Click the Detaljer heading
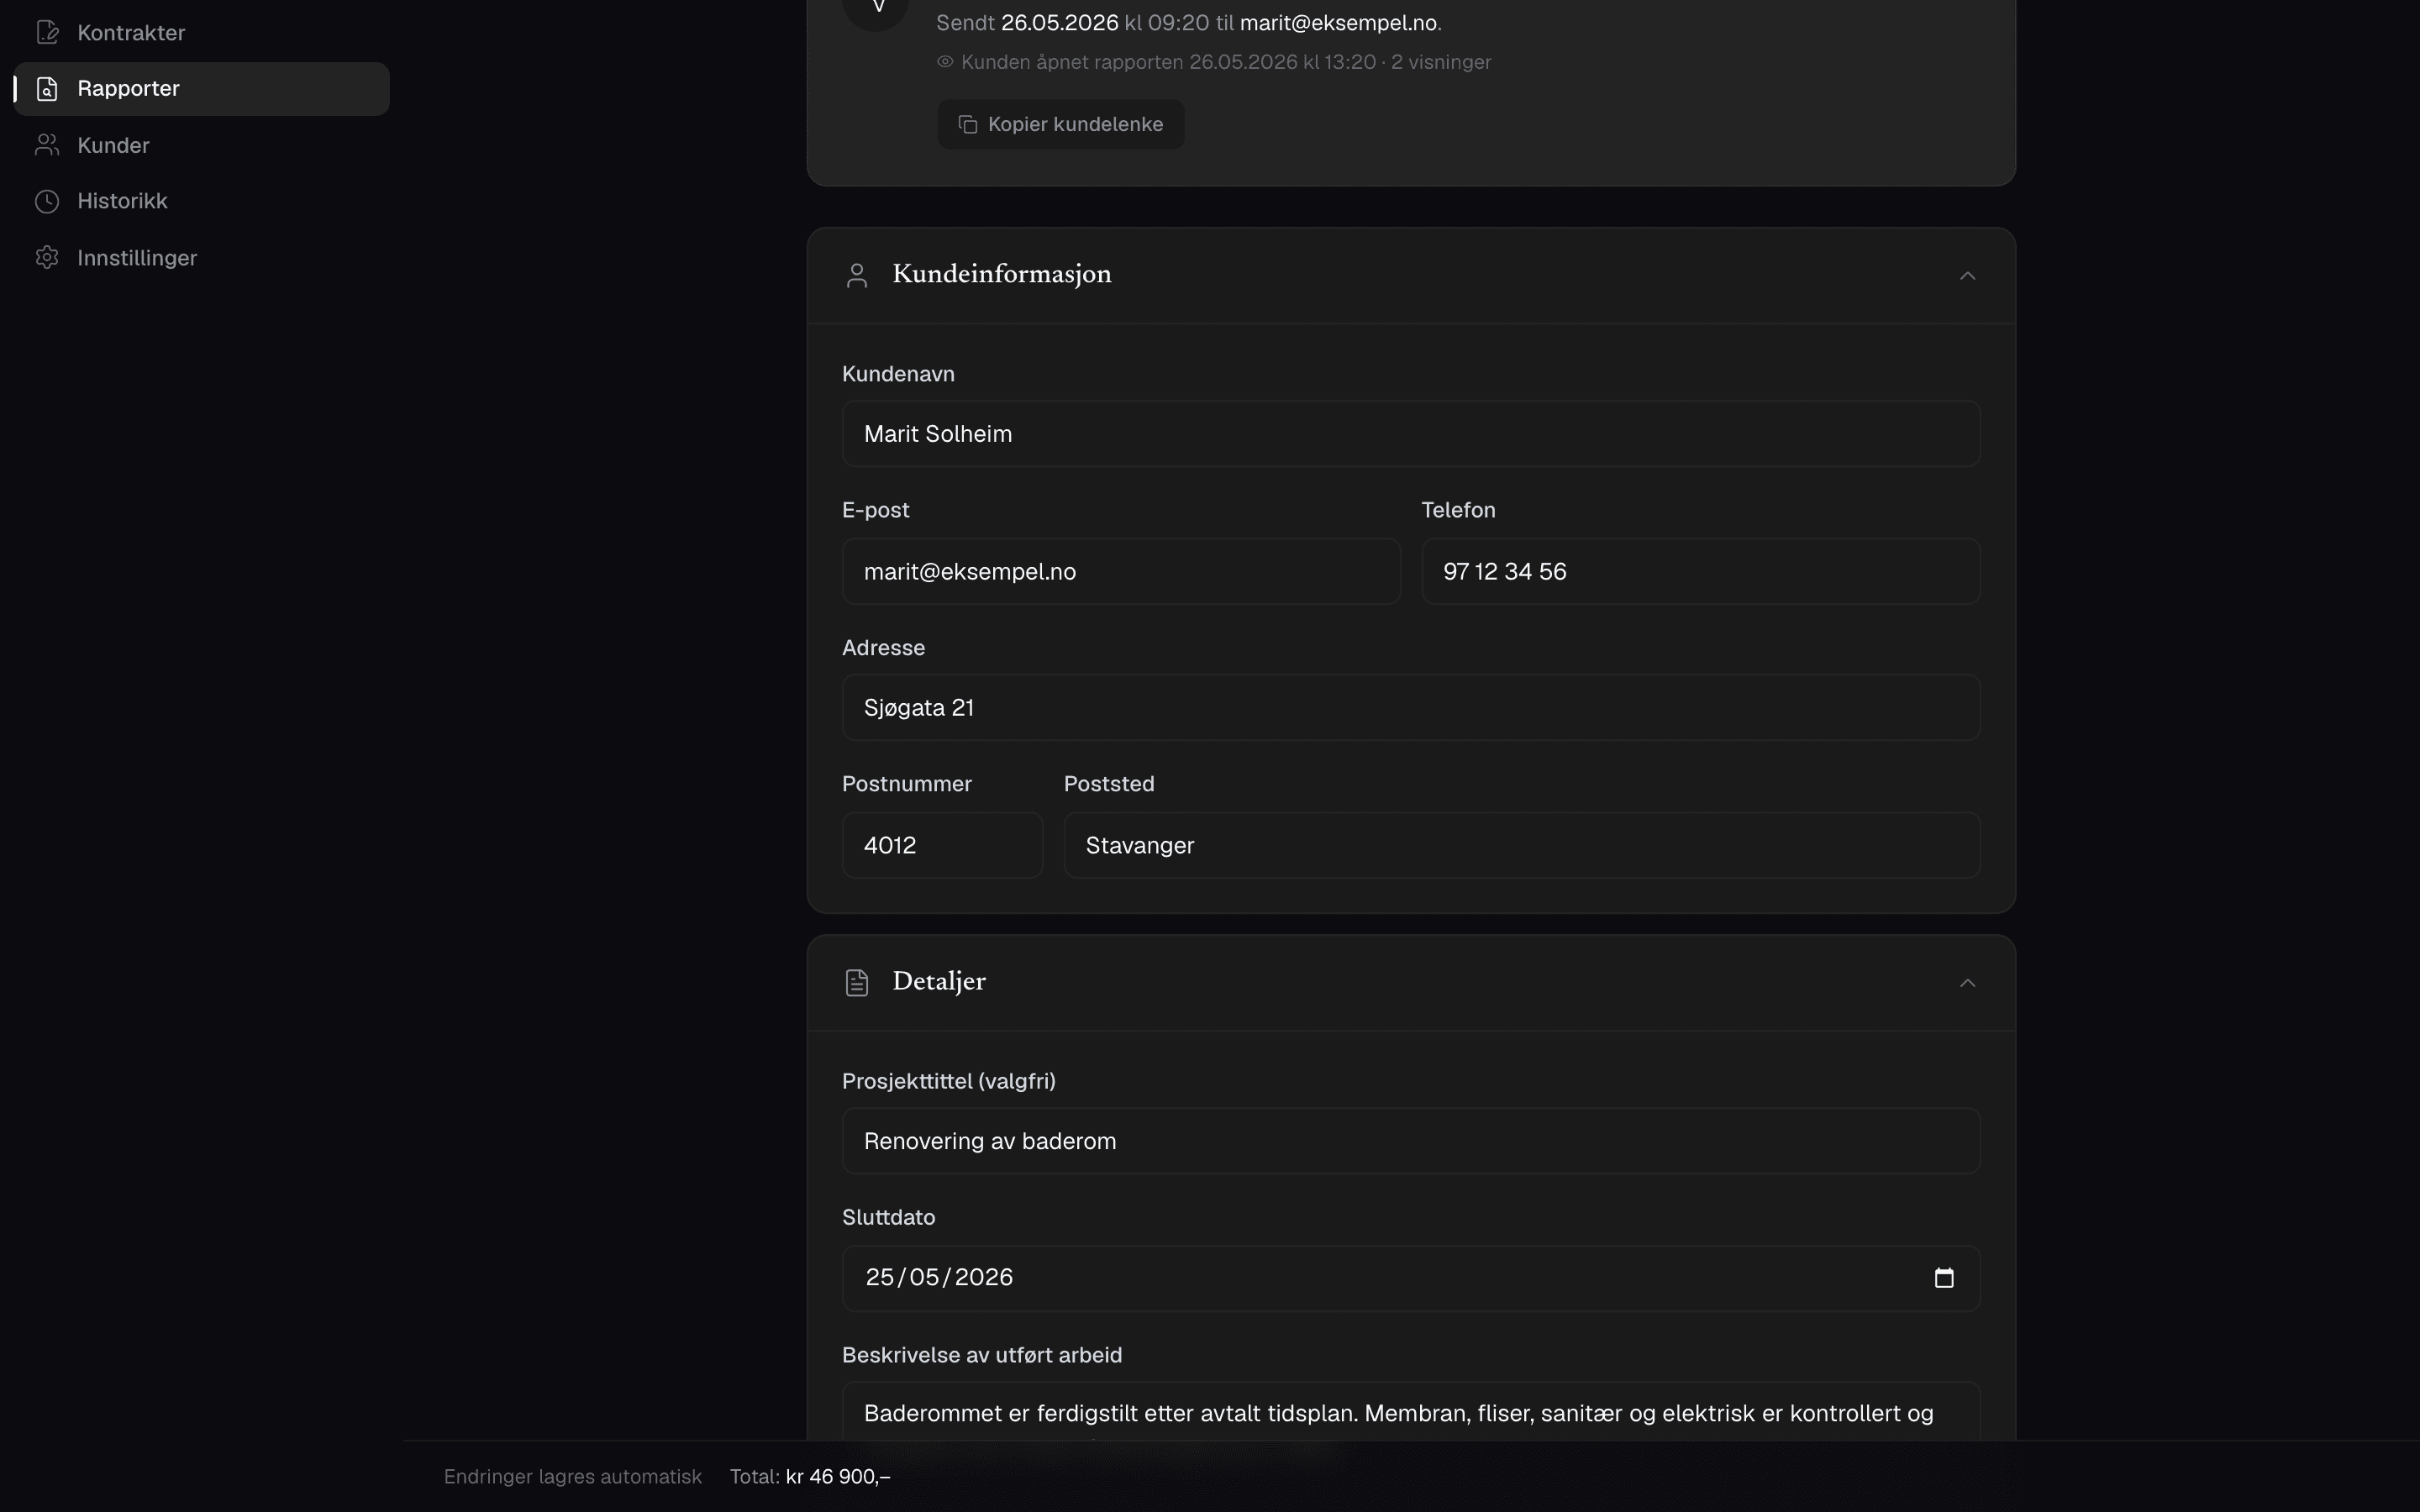Screen dimensions: 2420x1512 pyautogui.click(x=939, y=982)
